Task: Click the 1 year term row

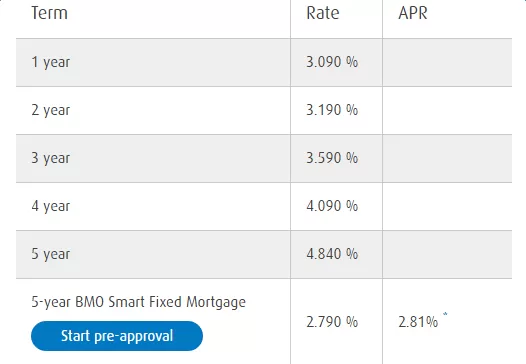Action: click(x=264, y=62)
